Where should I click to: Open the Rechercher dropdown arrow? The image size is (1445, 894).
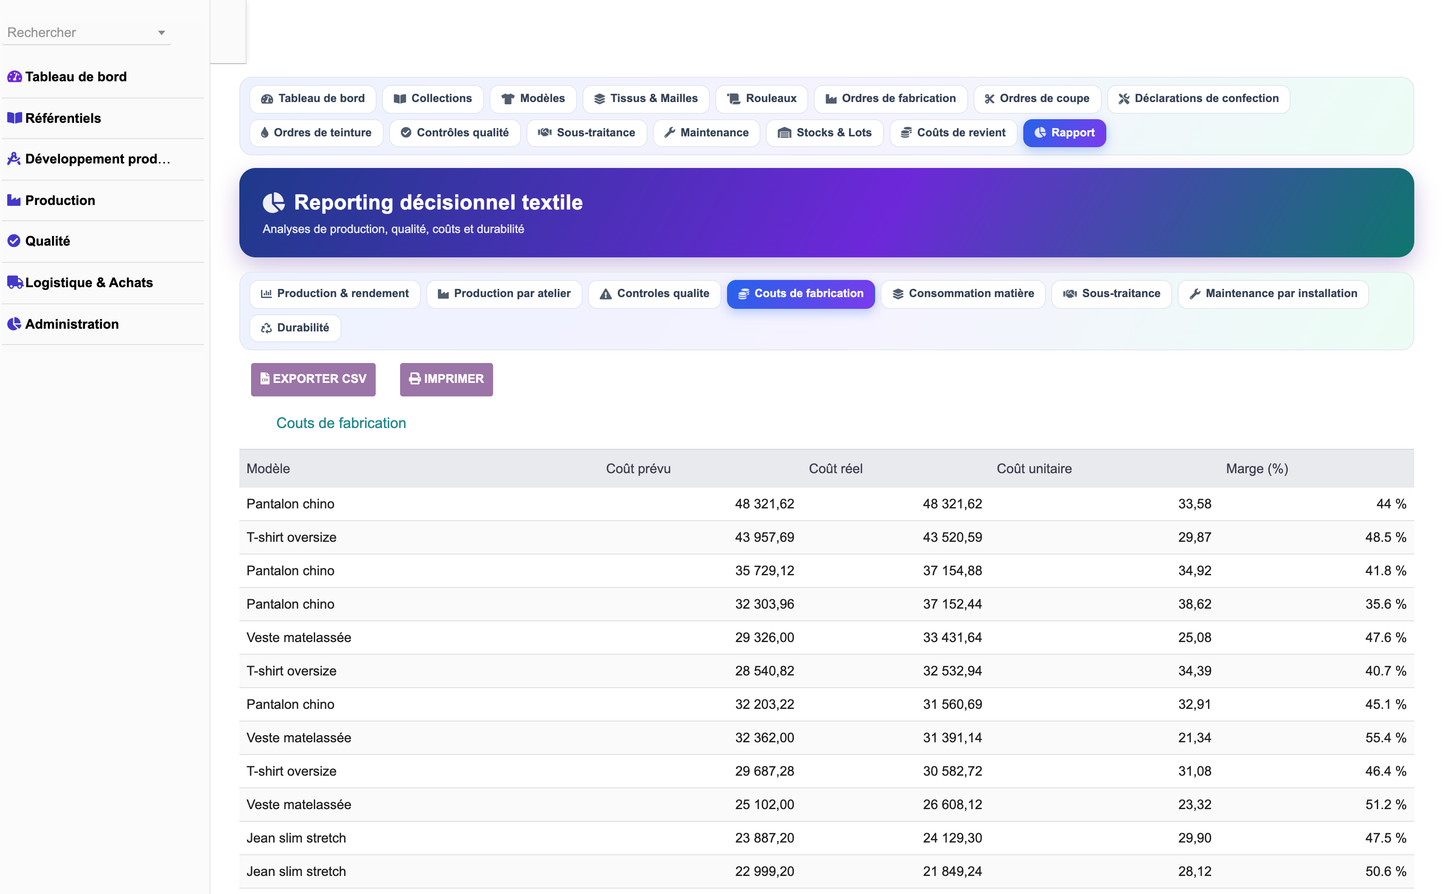[x=161, y=33]
